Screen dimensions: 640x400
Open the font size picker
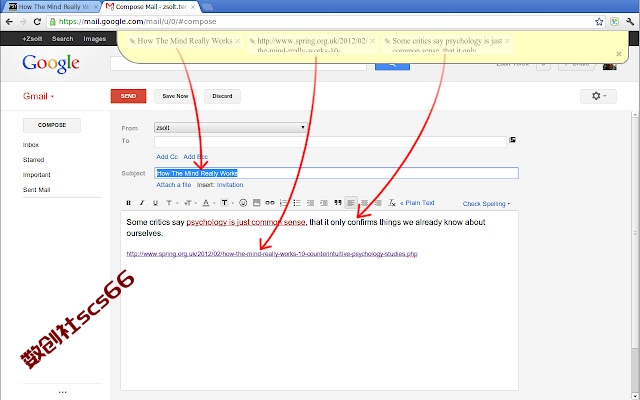[x=190, y=203]
